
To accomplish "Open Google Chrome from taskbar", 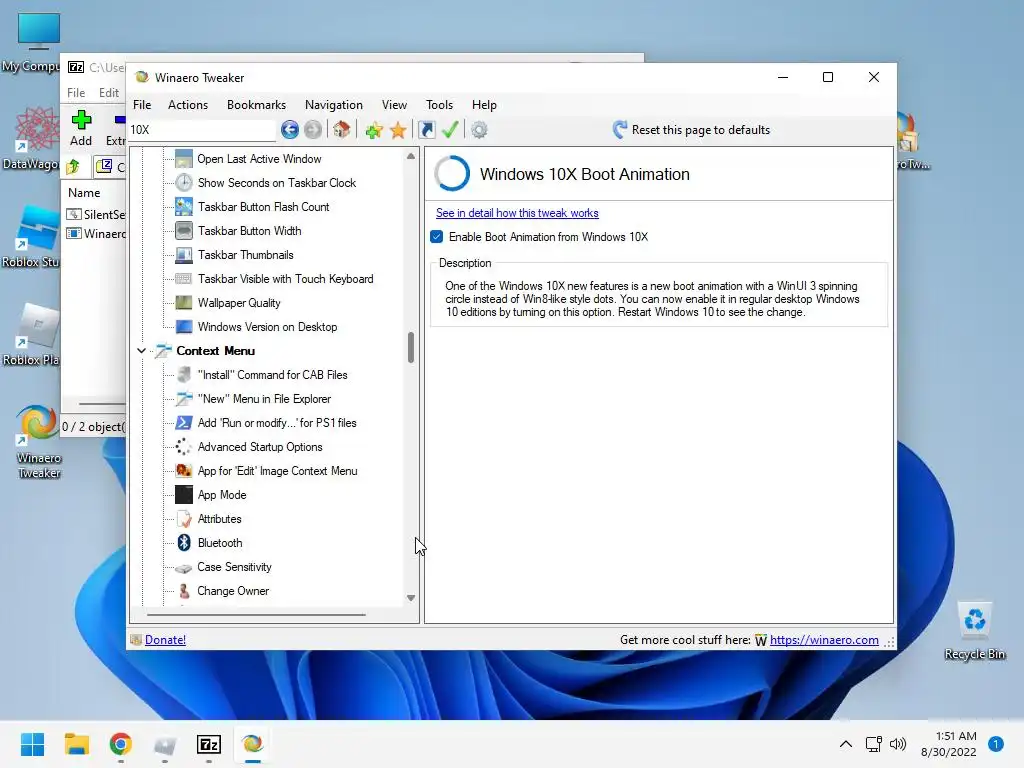I will pos(121,744).
